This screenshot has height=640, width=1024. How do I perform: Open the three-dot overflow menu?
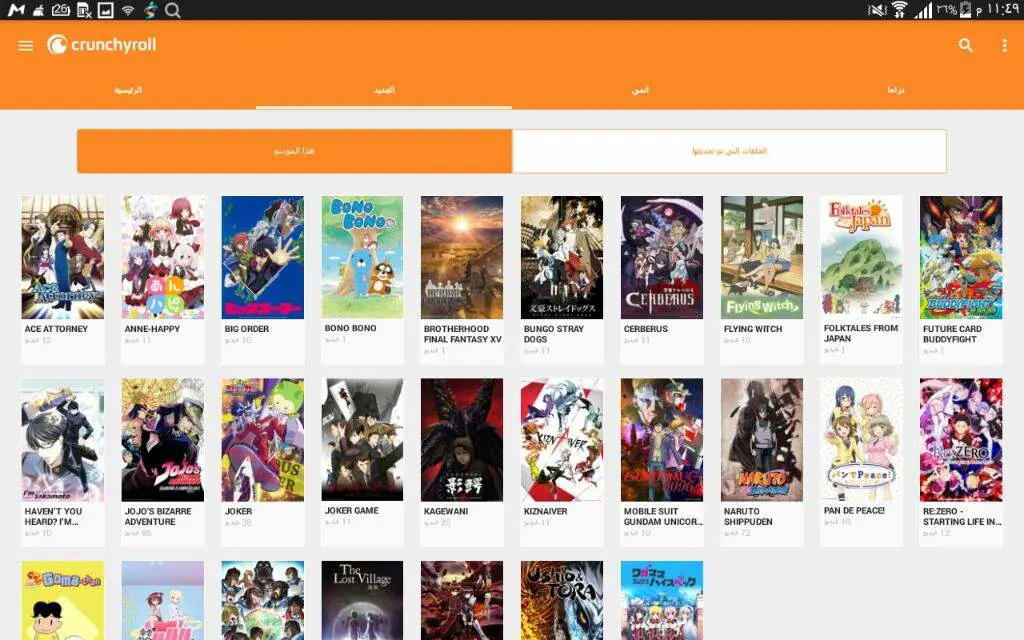(x=1004, y=45)
